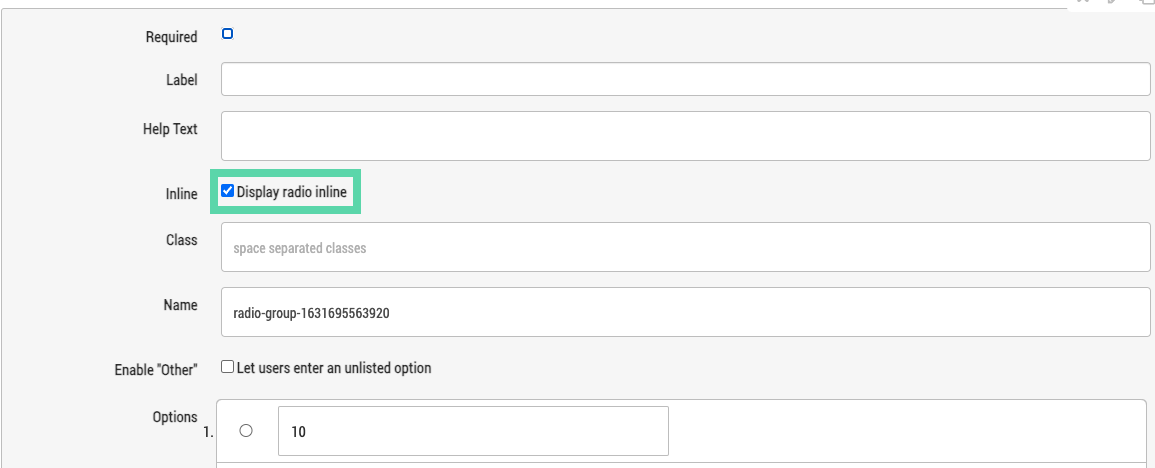The image size is (1155, 468).
Task: Click the Name field with radio-group-1631695563920
Action: tap(685, 312)
